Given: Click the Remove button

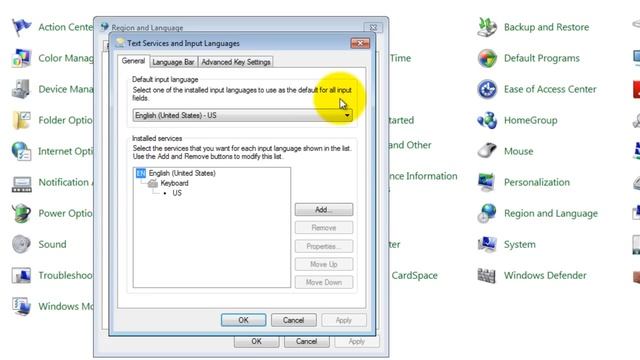Looking at the screenshot, I should point(324,228).
